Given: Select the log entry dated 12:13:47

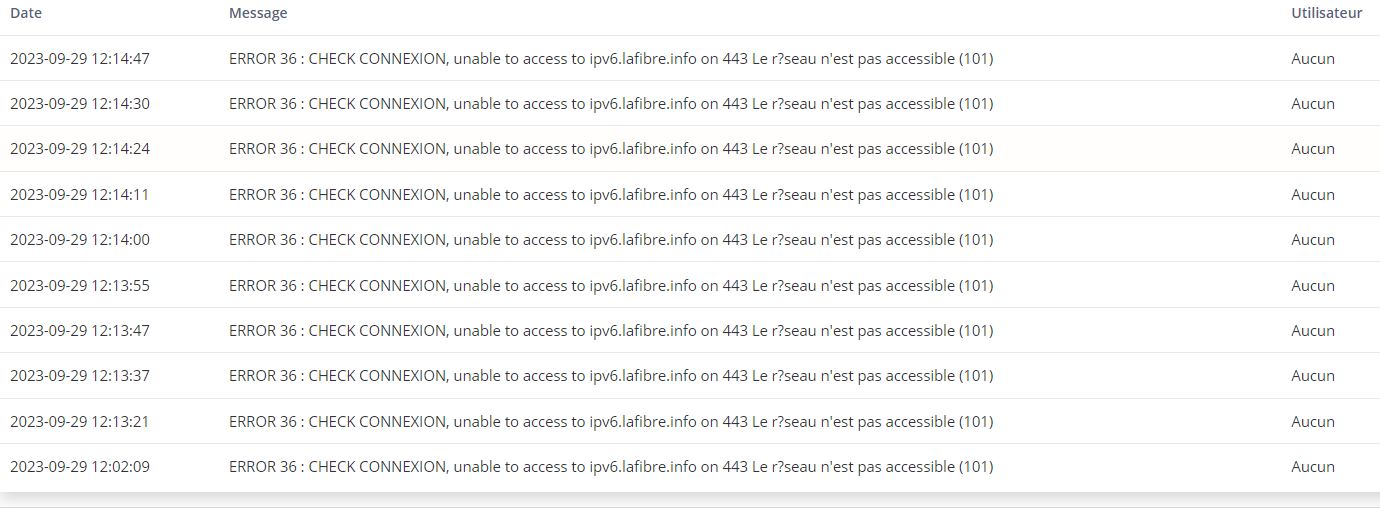Looking at the screenshot, I should [x=690, y=330].
